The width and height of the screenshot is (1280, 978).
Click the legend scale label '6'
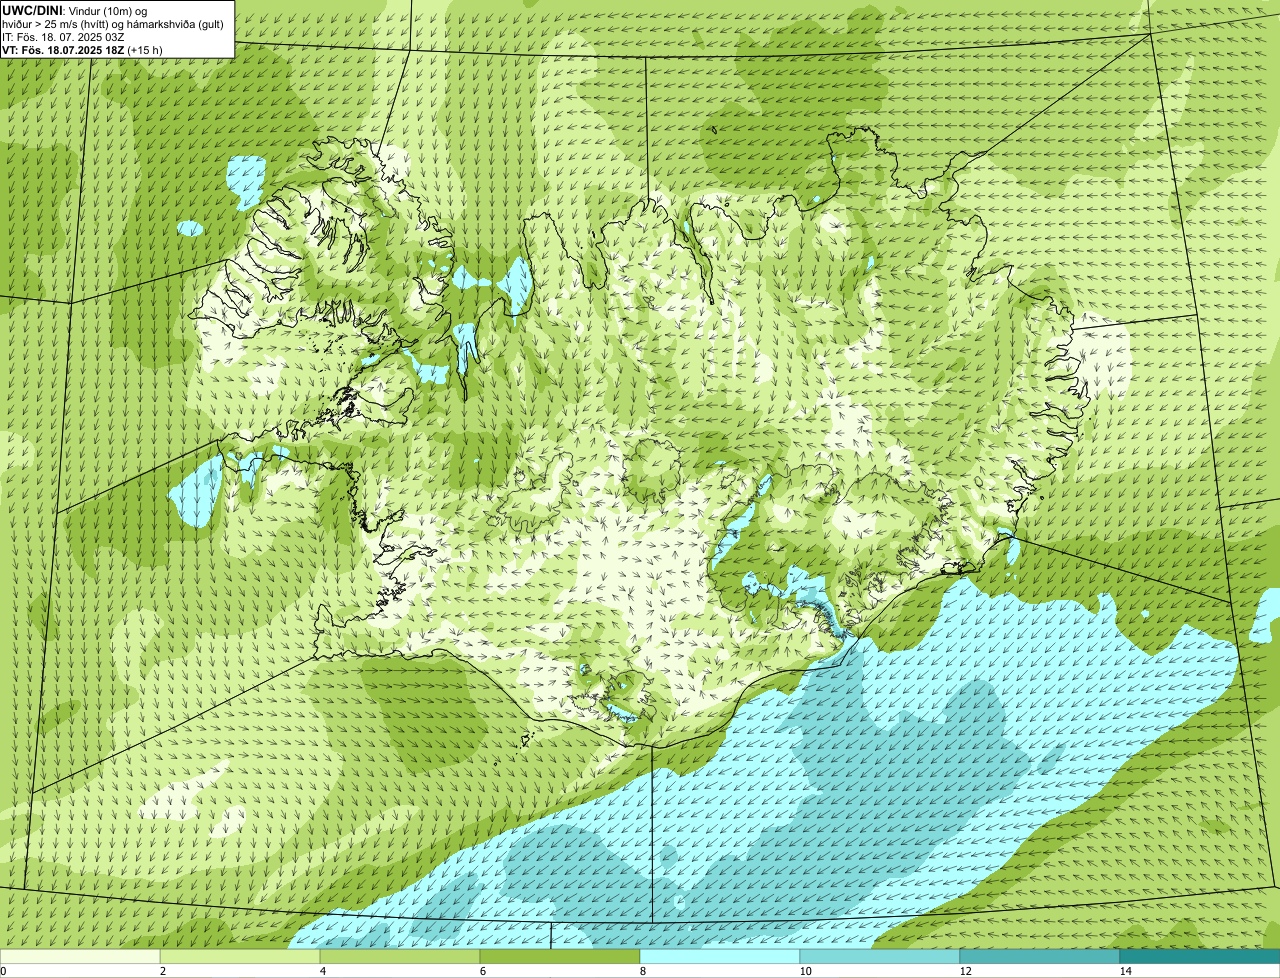(x=482, y=971)
